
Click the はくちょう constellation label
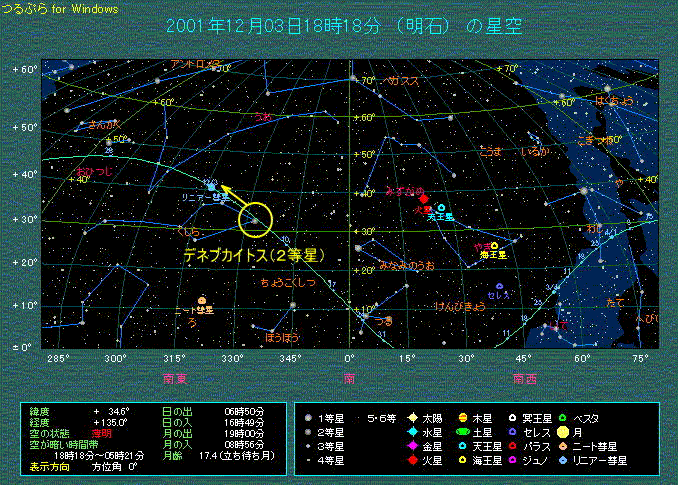click(x=613, y=101)
